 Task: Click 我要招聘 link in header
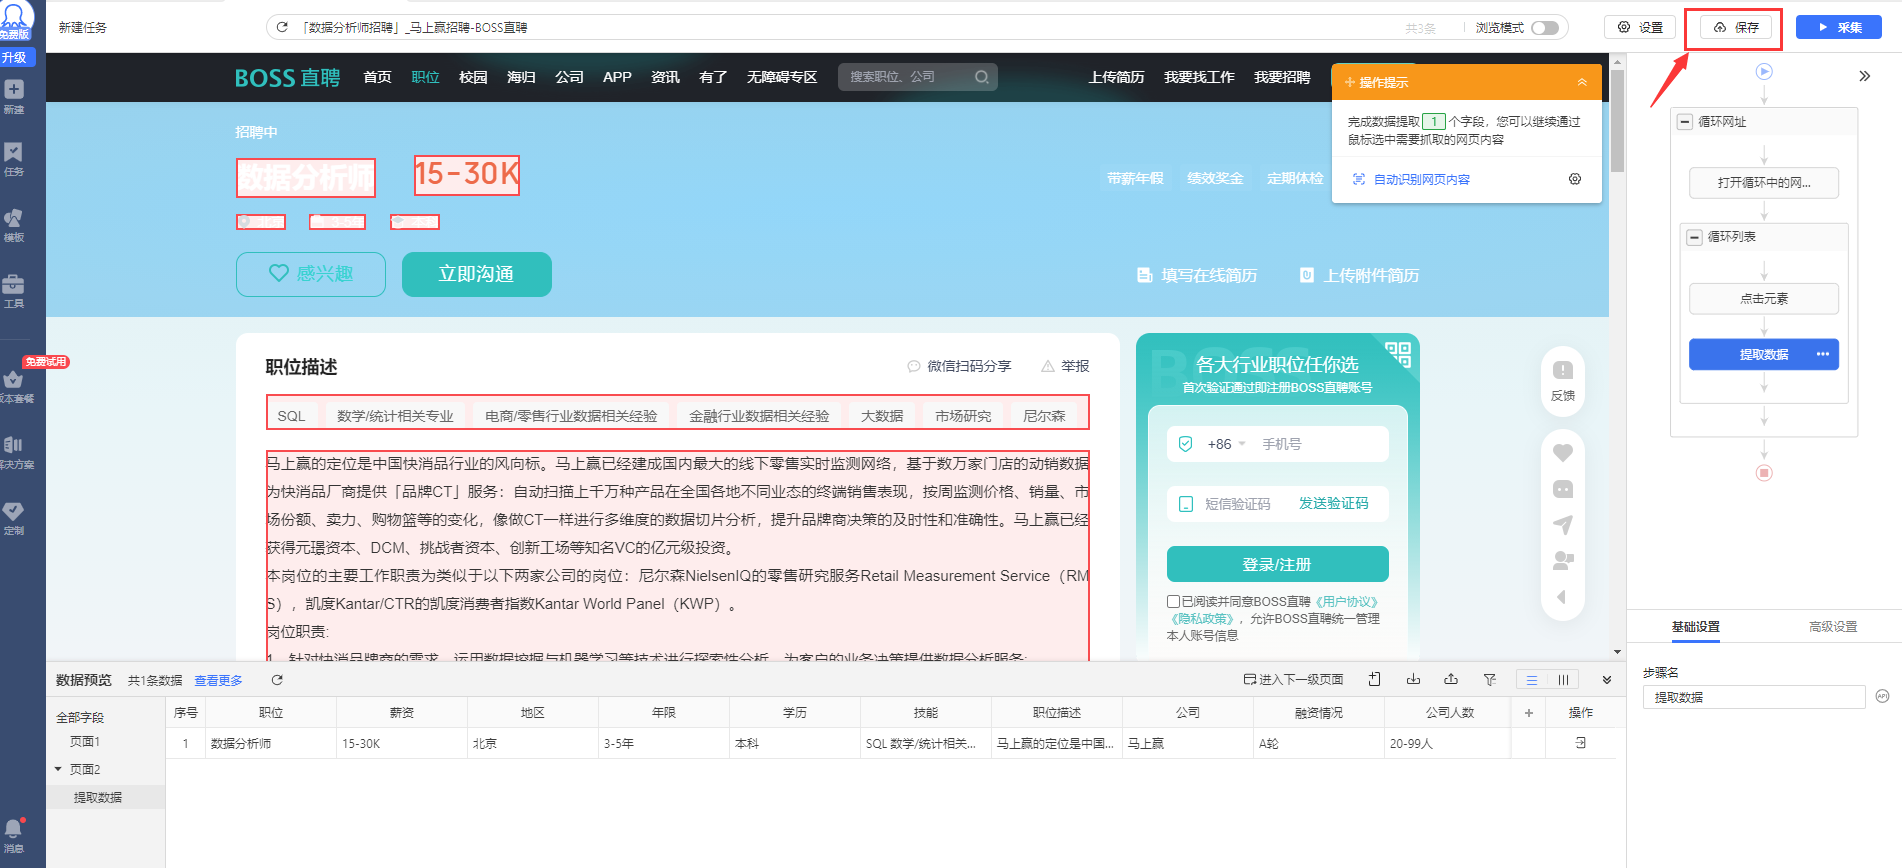[x=1282, y=77]
